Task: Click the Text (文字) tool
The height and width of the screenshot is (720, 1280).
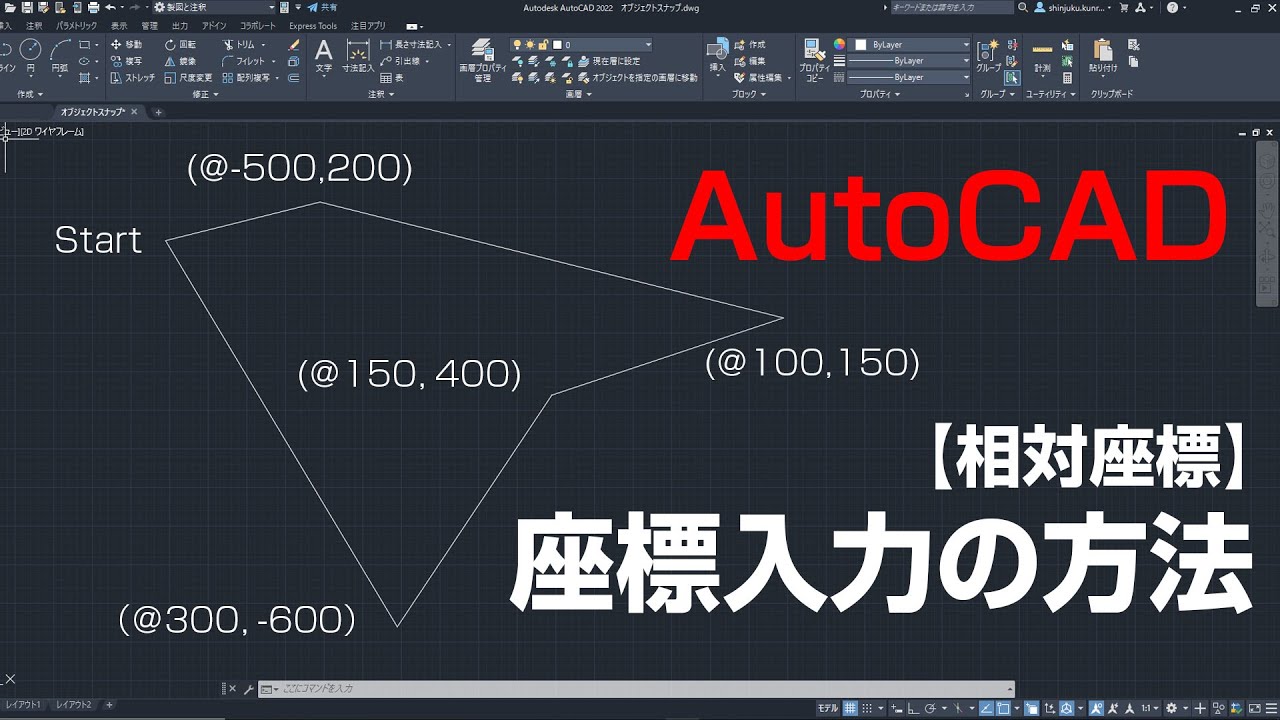Action: pos(323,57)
